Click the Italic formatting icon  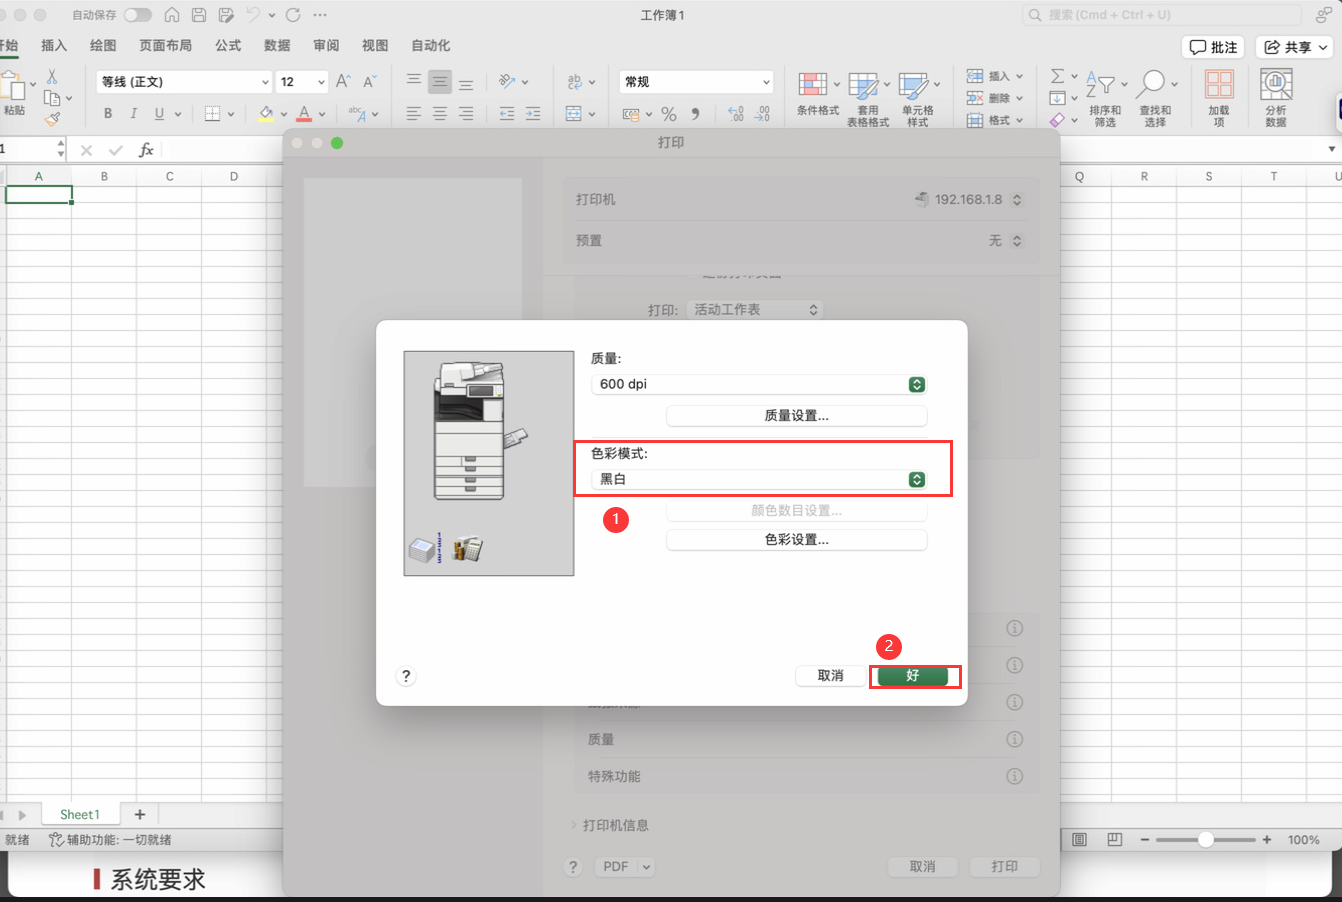click(133, 114)
